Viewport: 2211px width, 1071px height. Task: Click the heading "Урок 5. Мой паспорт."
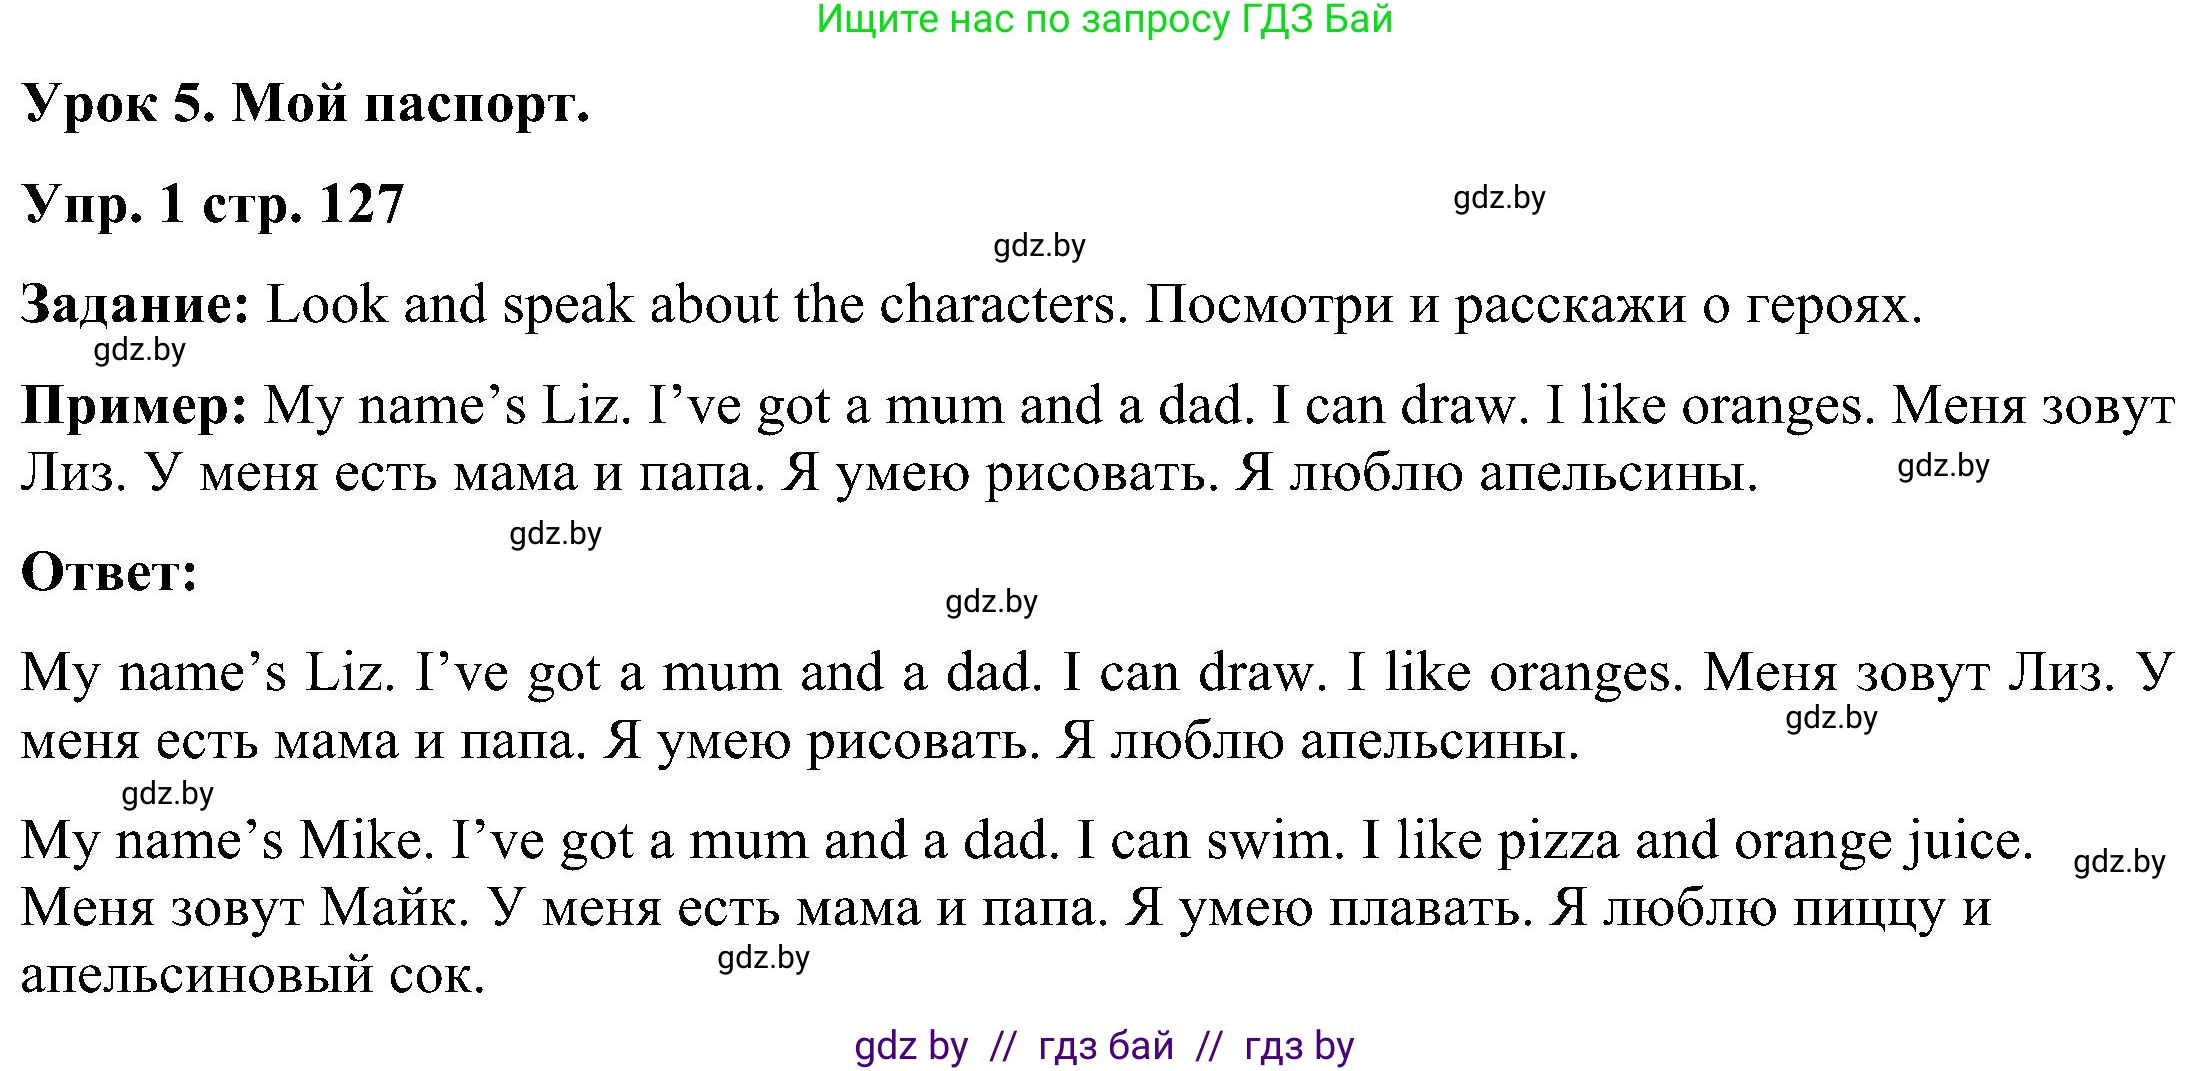[x=306, y=103]
